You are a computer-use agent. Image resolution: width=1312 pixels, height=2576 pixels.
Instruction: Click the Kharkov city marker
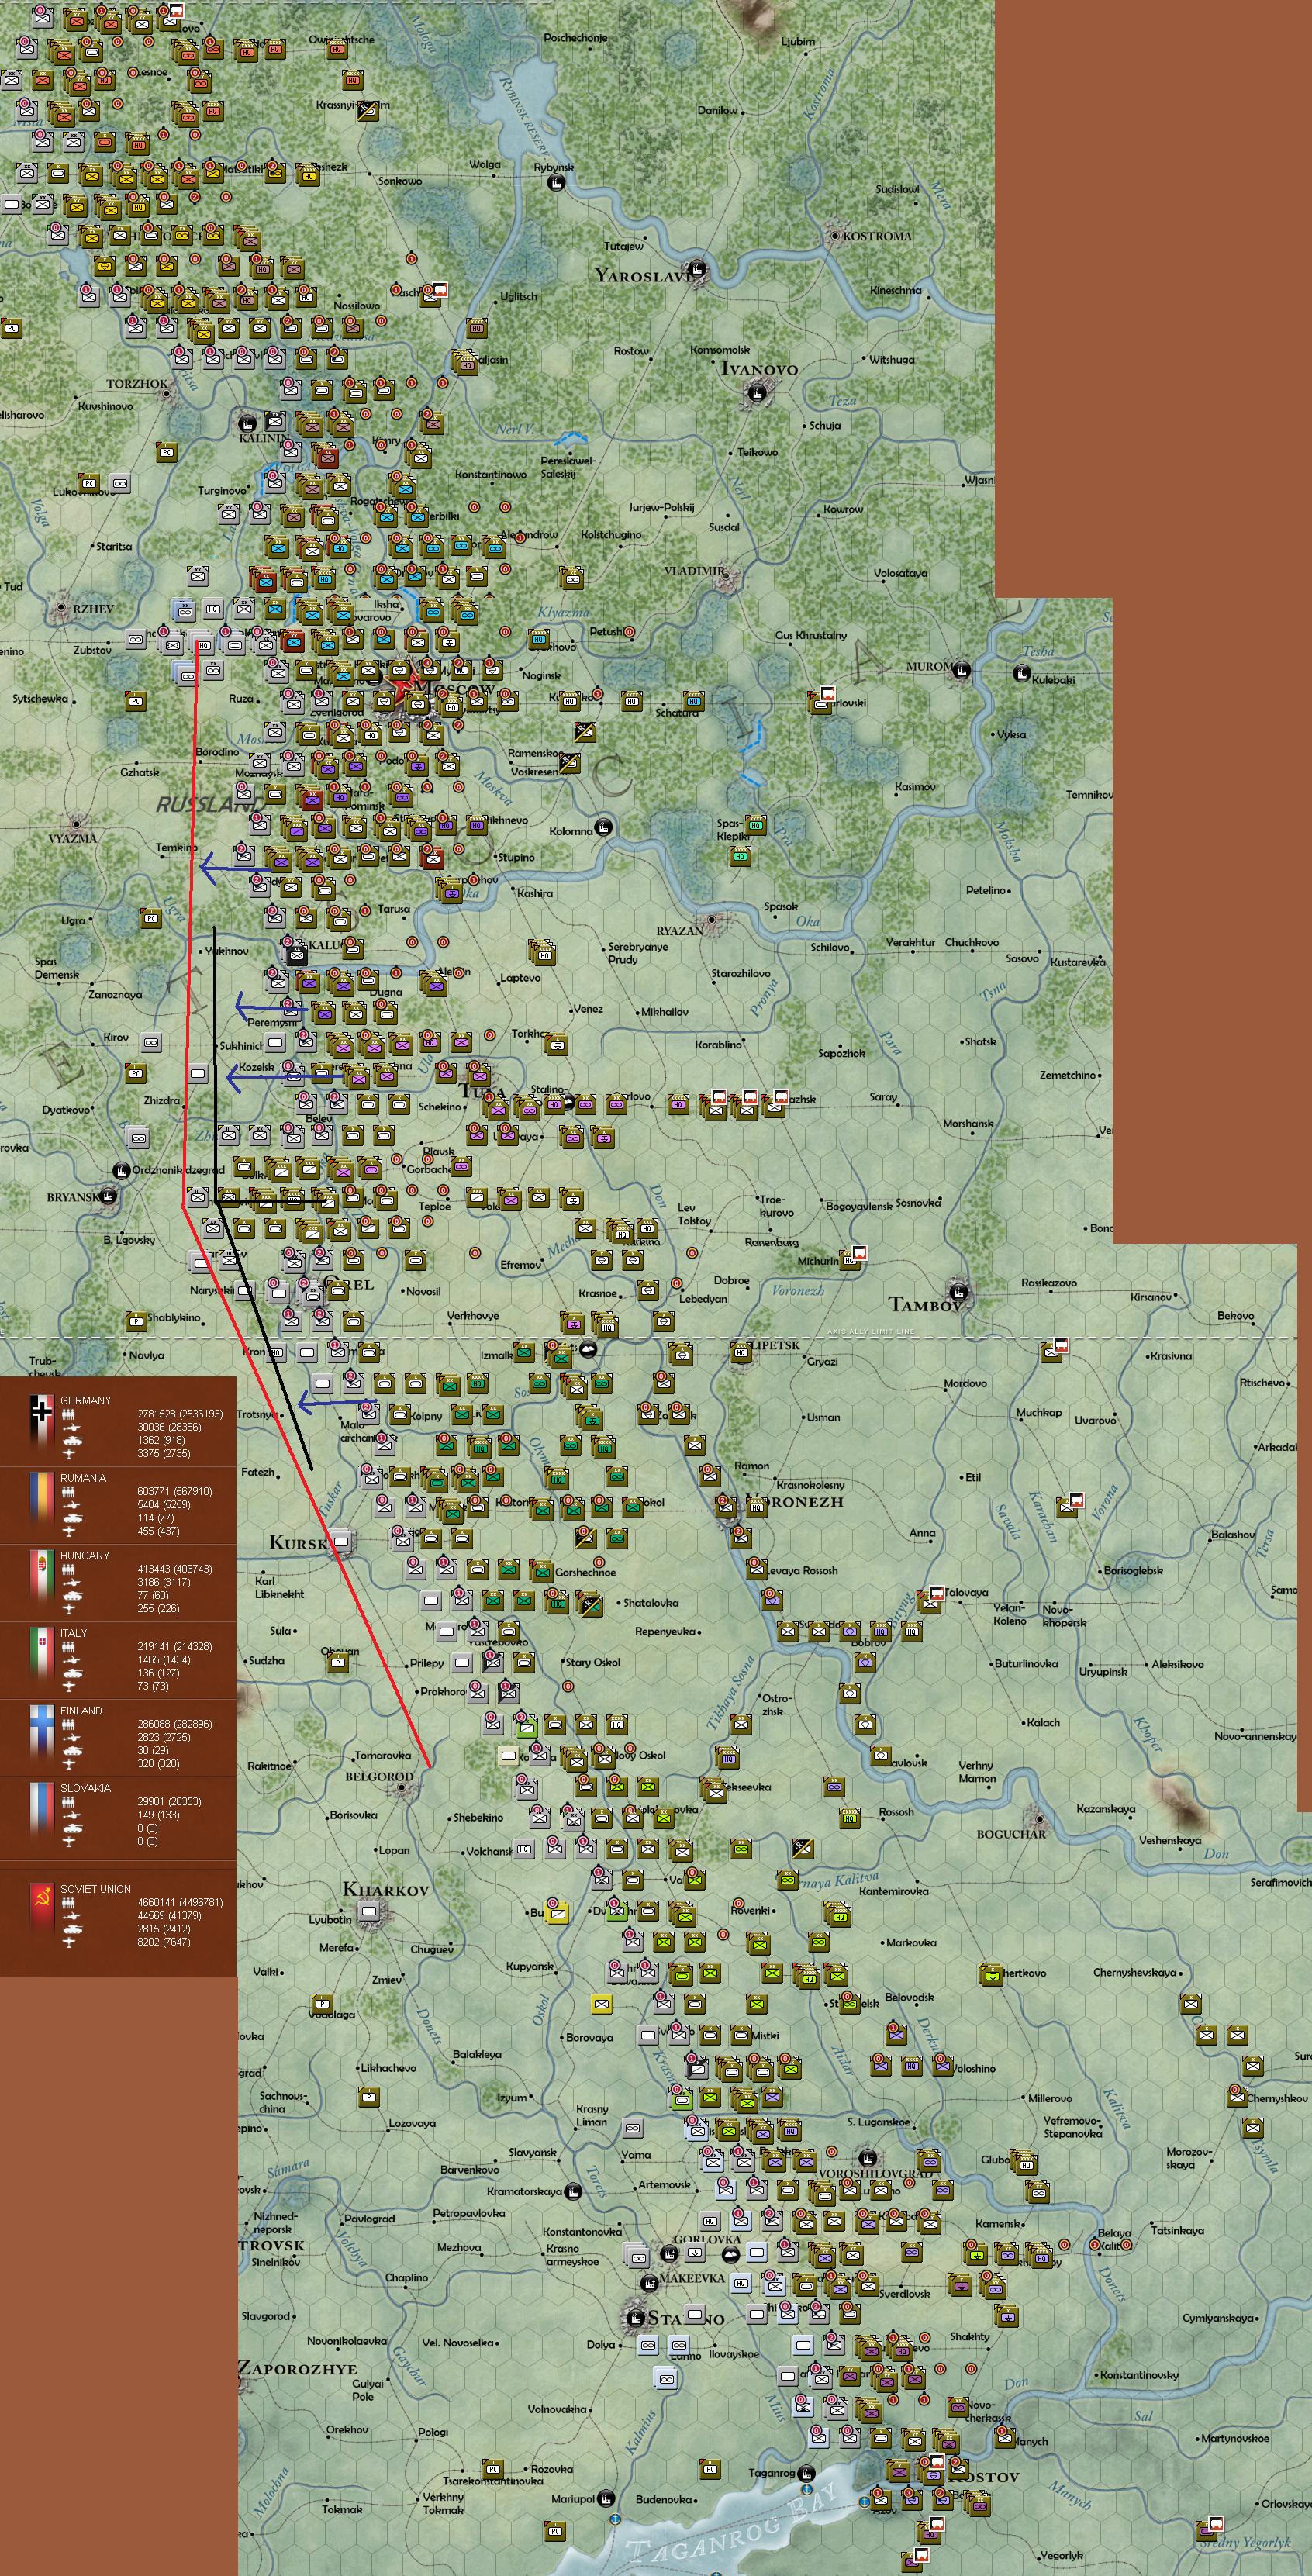370,1912
